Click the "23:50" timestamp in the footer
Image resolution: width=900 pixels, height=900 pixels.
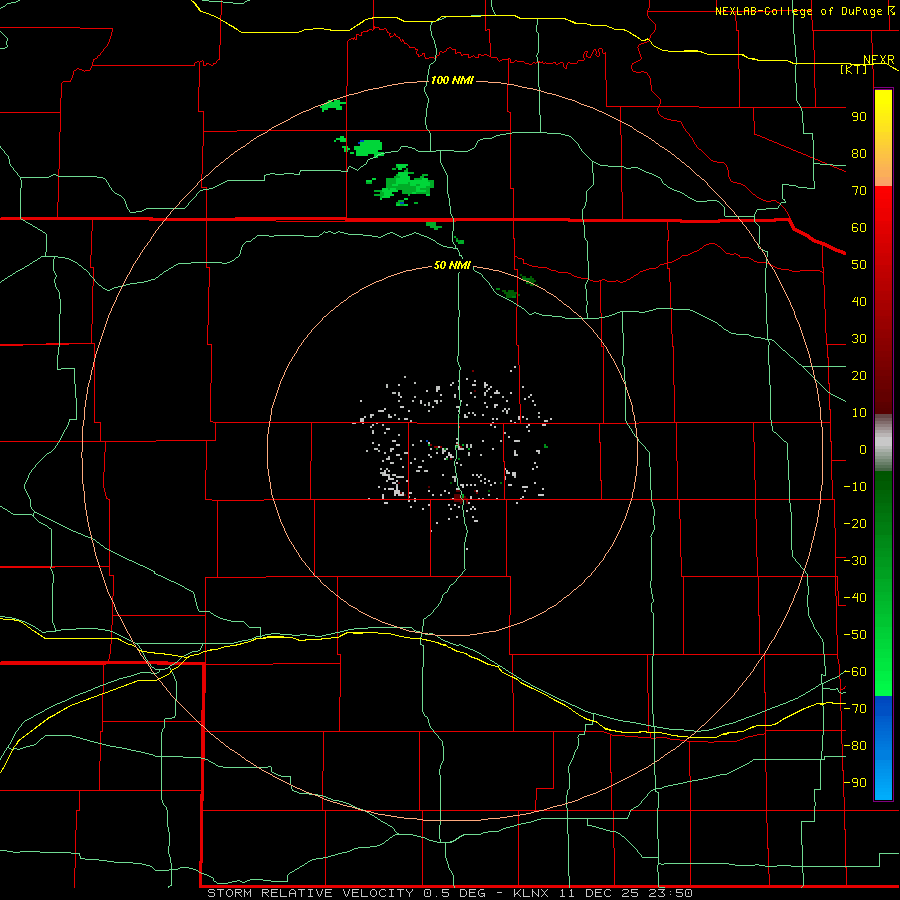click(670, 893)
